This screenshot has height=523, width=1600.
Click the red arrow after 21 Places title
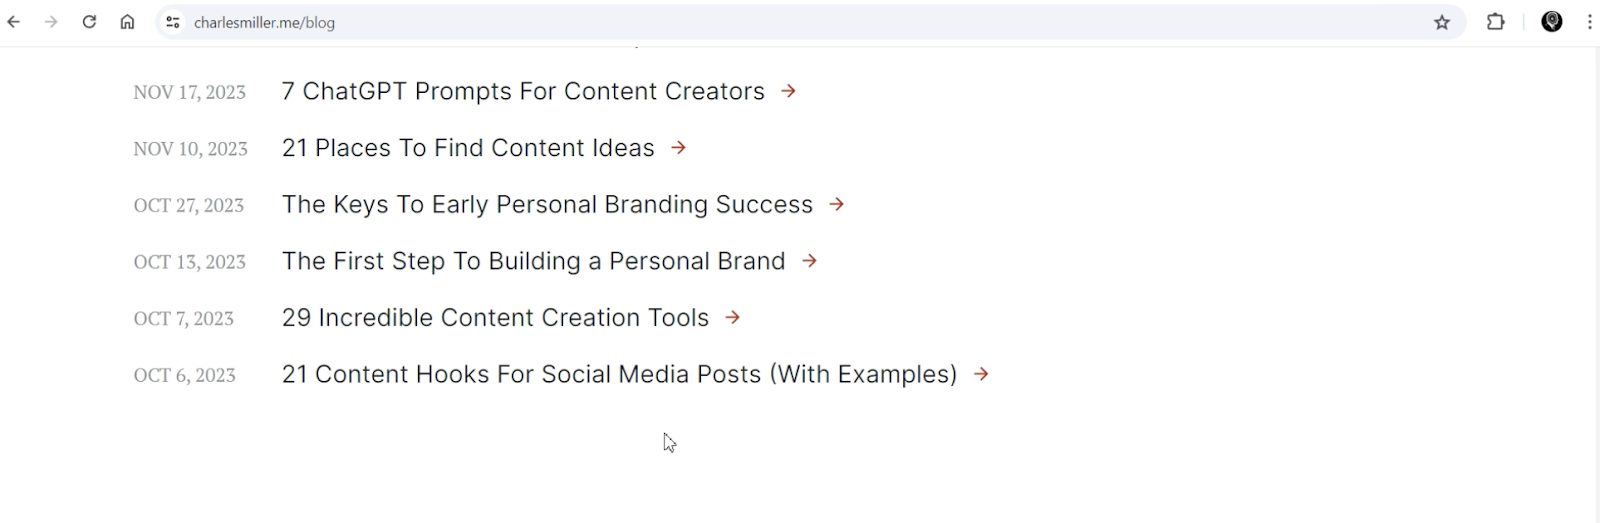pyautogui.click(x=679, y=148)
